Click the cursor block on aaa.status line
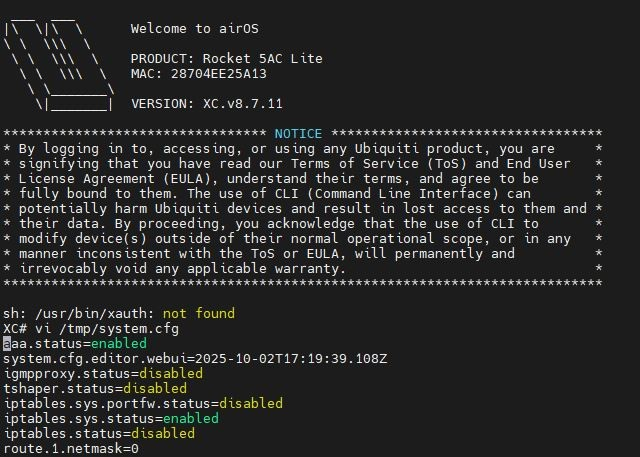 pos(7,343)
